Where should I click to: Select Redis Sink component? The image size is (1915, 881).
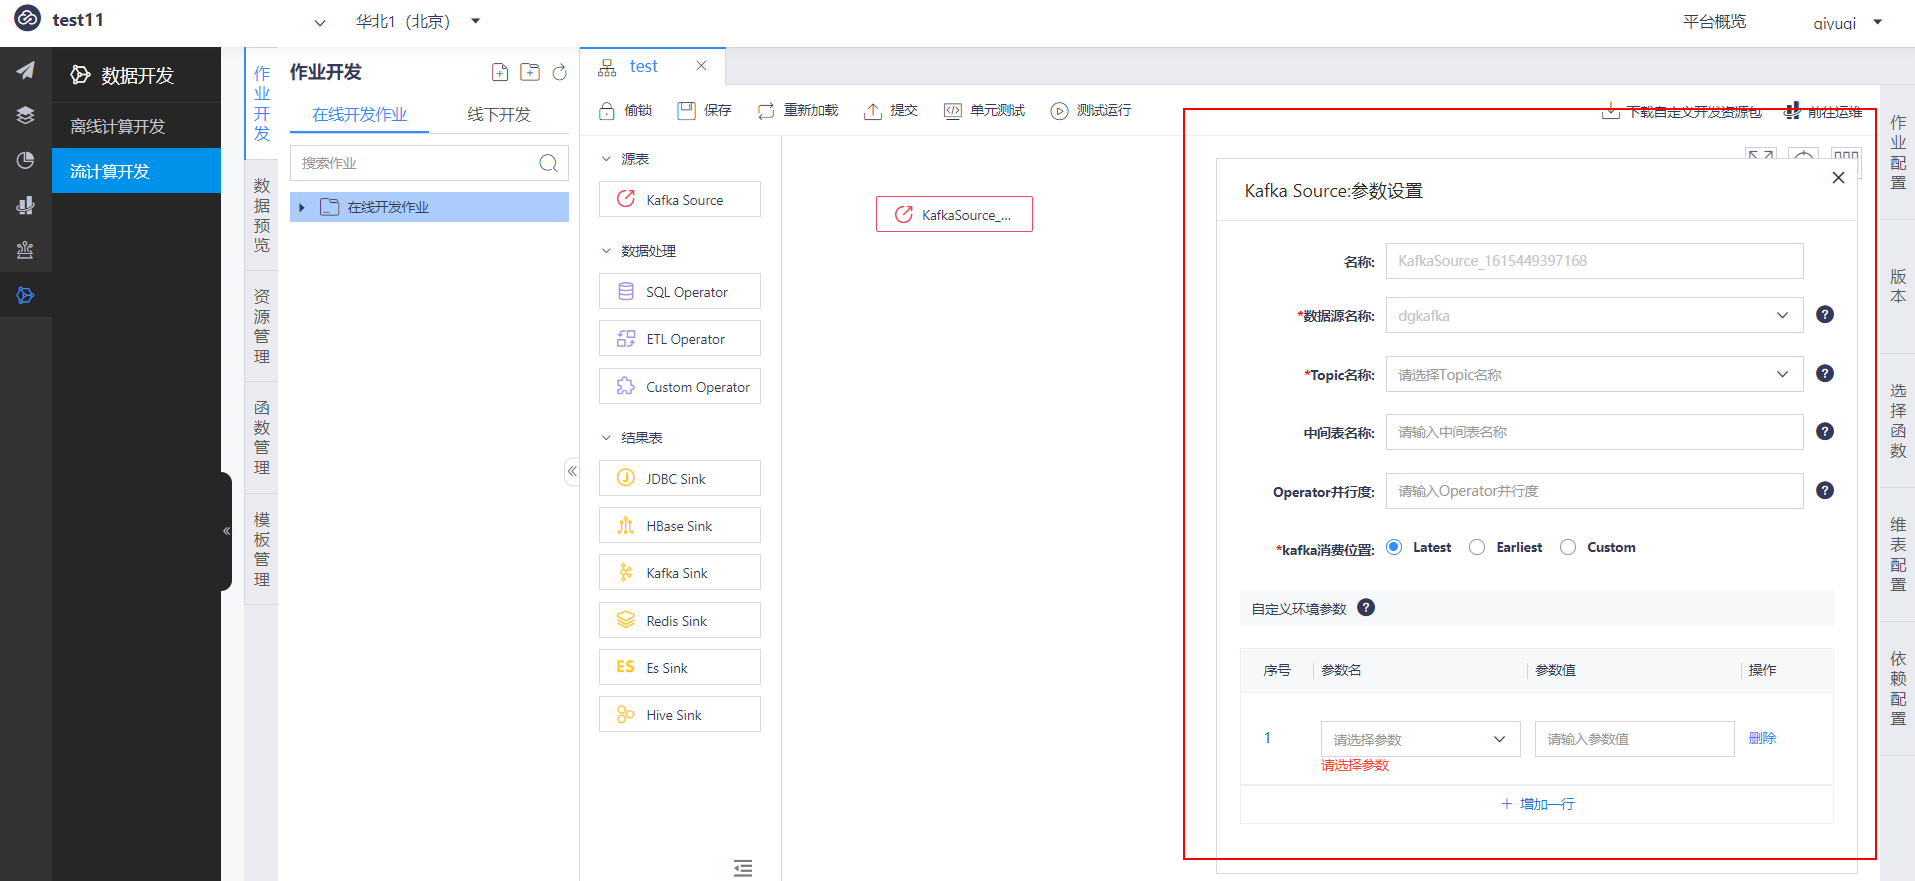[x=680, y=620]
